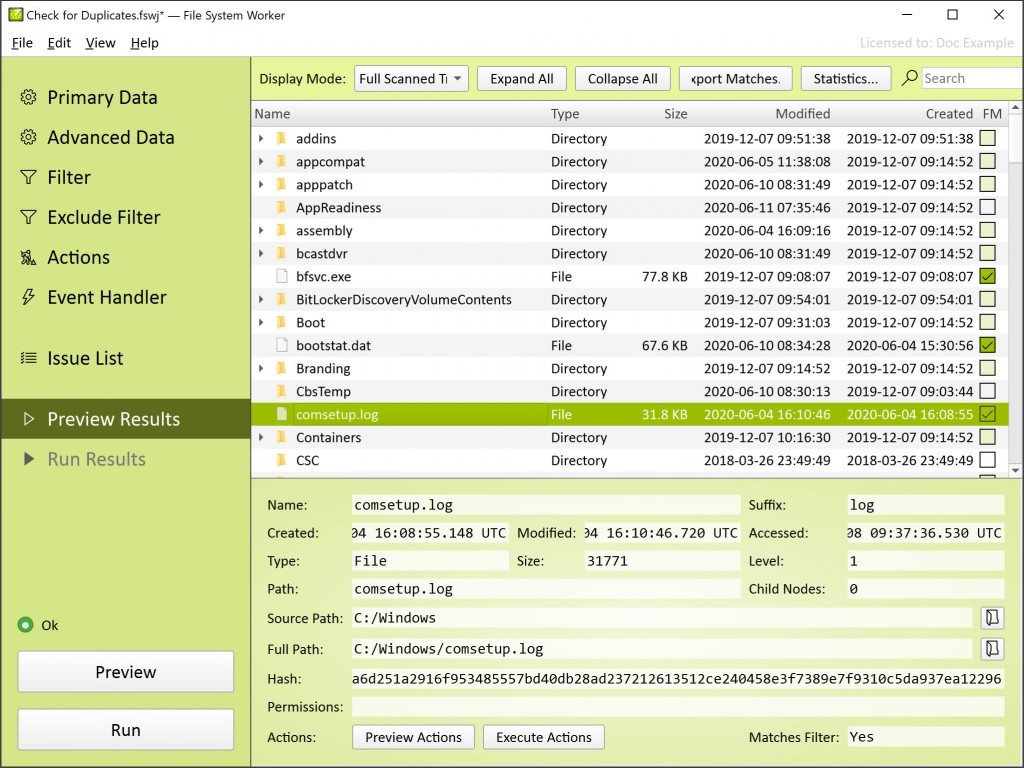Click the Exclude Filter funnel icon
Screen dimensions: 1024x768
tap(28, 217)
